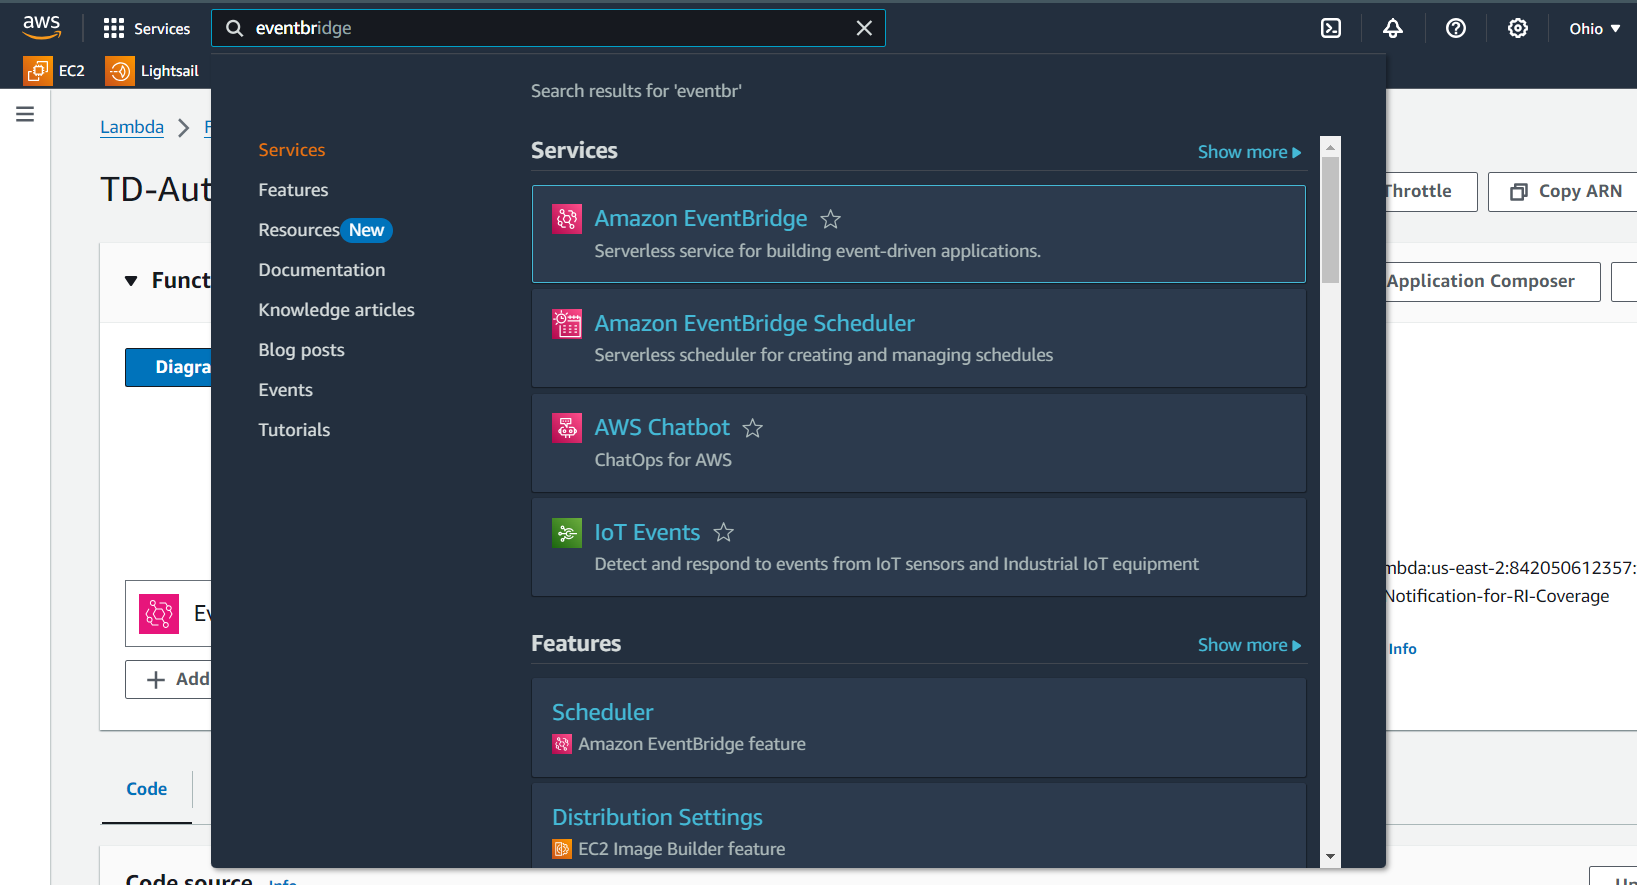The width and height of the screenshot is (1637, 885).
Task: Show more Features results
Action: (x=1249, y=645)
